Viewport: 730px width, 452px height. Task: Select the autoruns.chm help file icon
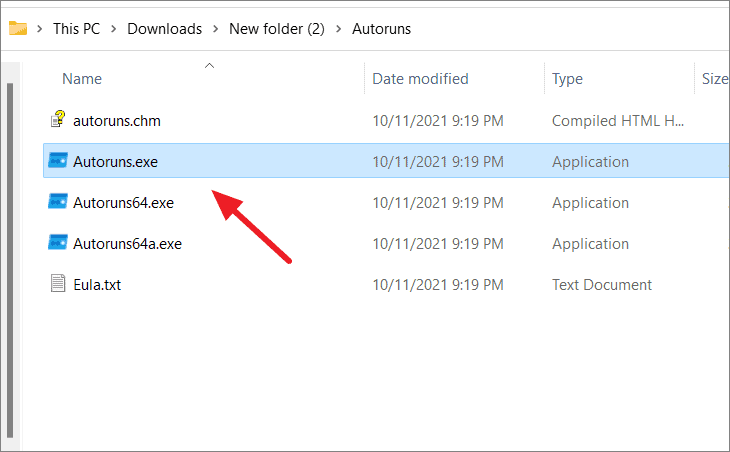(x=58, y=119)
